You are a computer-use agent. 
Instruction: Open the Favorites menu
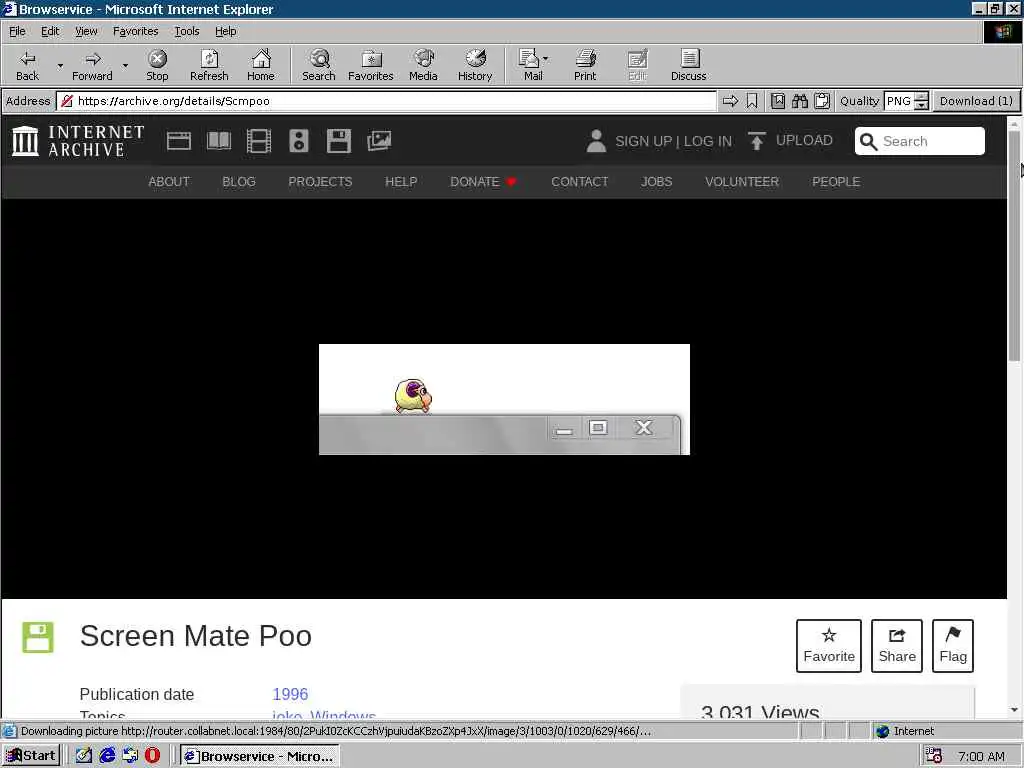(135, 31)
